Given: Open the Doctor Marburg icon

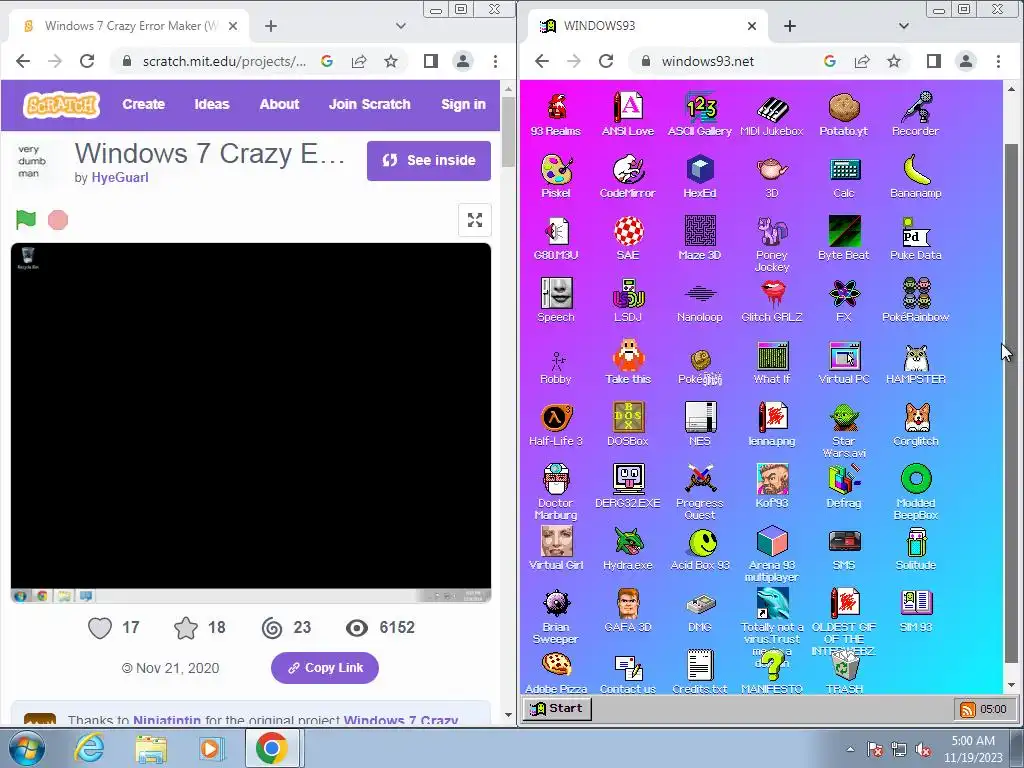Looking at the screenshot, I should click(x=556, y=492).
